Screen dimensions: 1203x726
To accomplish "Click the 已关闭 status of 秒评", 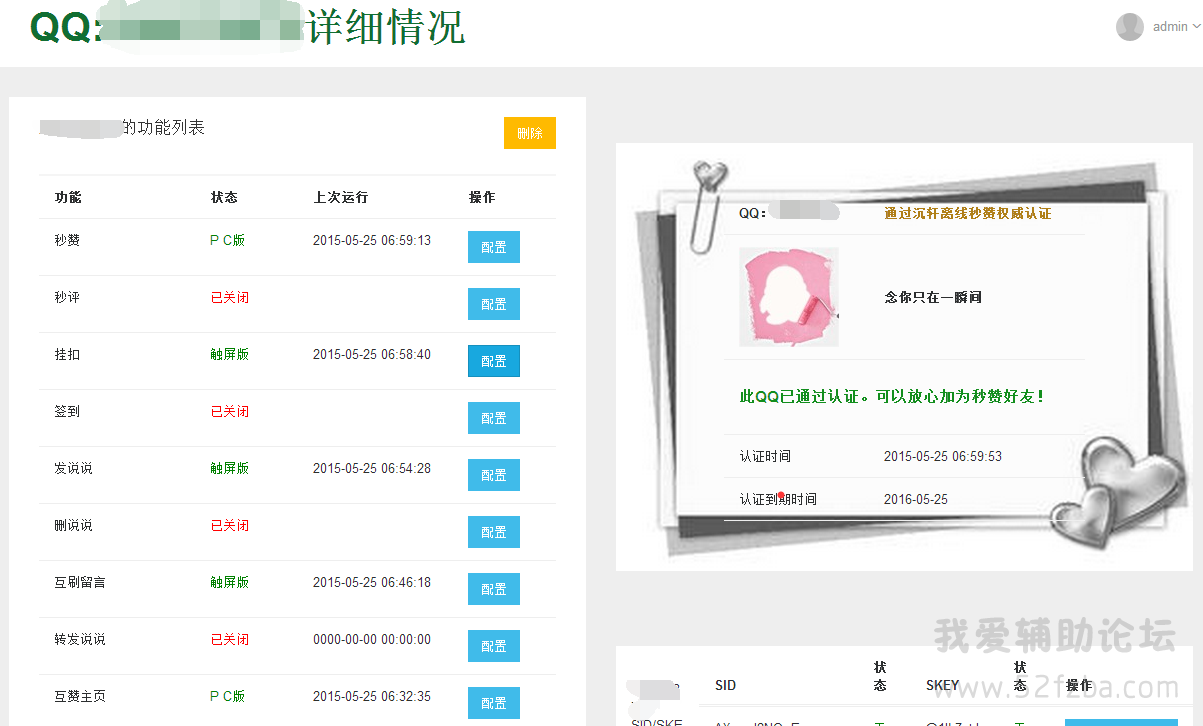I will [229, 297].
